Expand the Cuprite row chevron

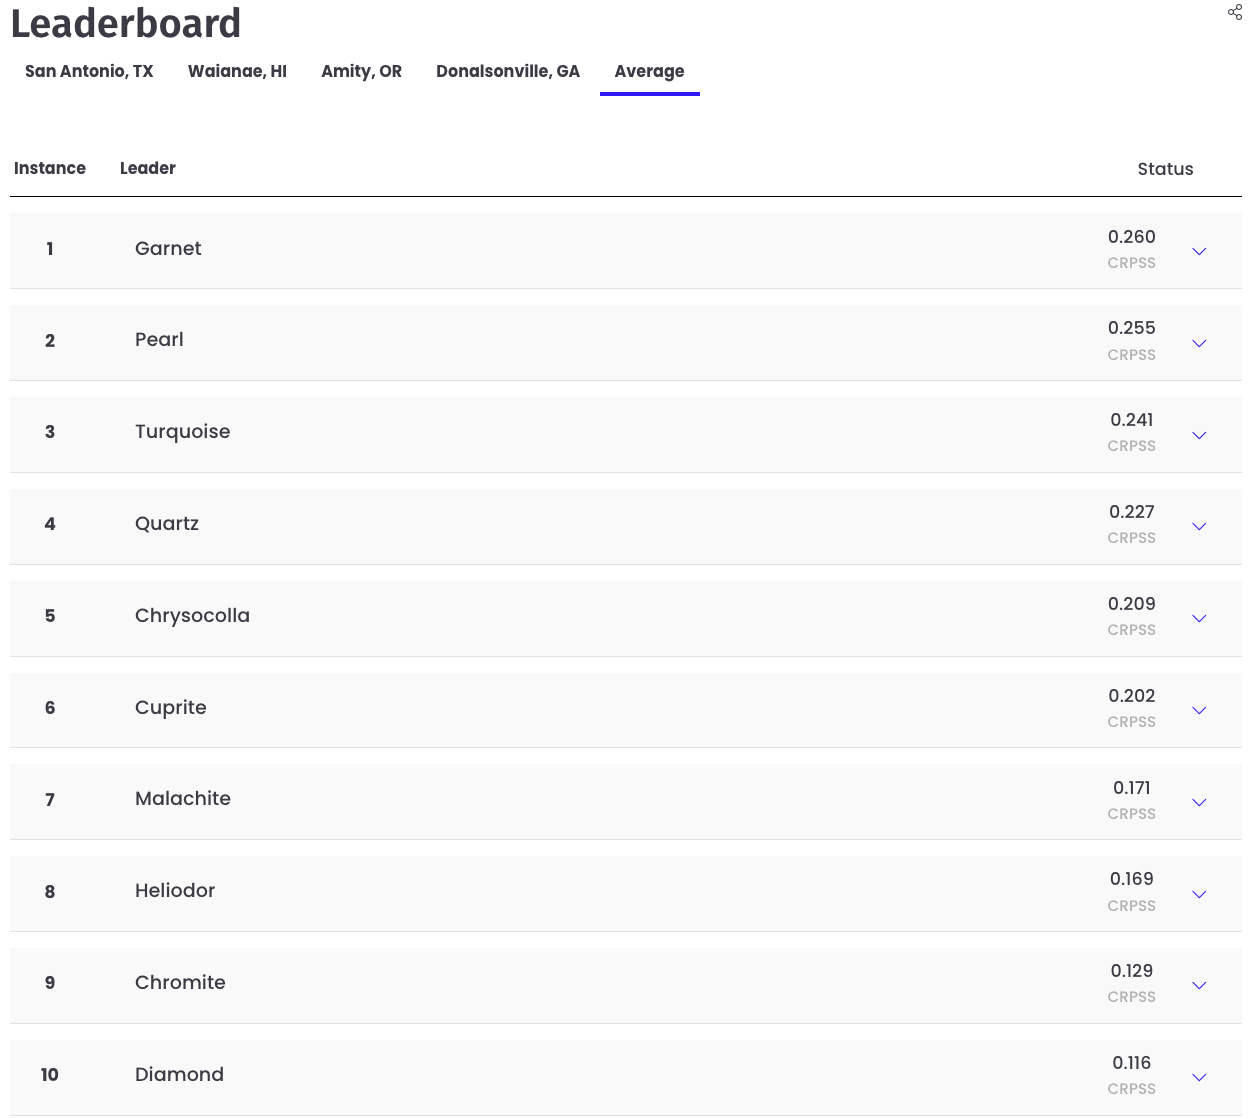click(1199, 710)
